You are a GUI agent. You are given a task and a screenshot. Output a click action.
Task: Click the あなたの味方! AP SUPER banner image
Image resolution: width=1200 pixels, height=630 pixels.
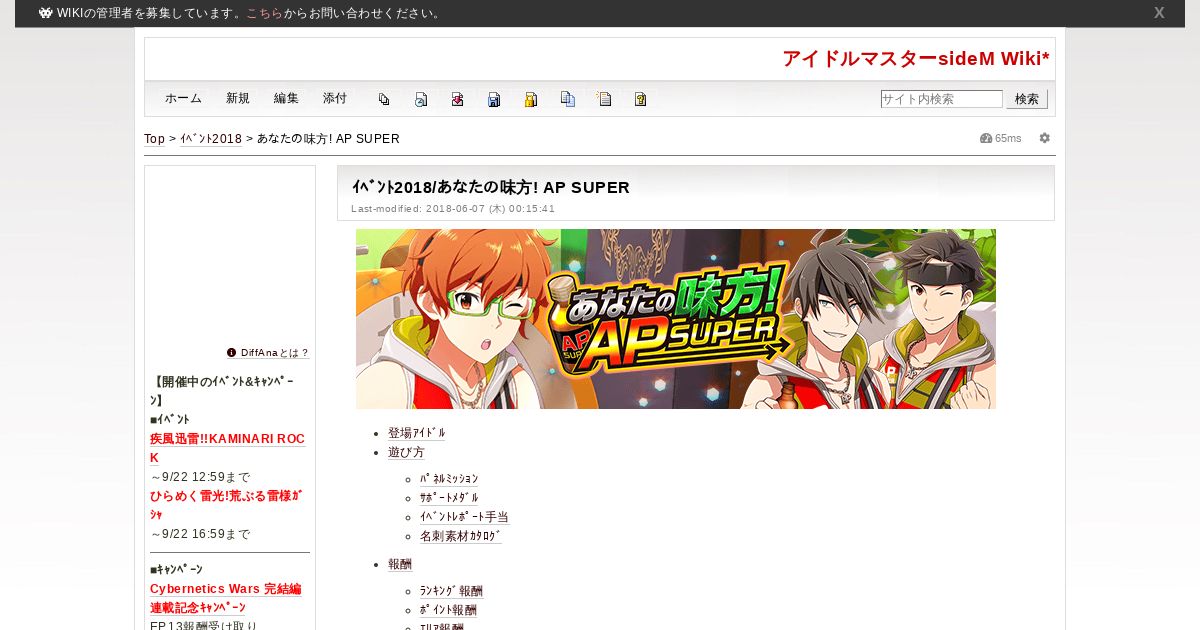[676, 319]
